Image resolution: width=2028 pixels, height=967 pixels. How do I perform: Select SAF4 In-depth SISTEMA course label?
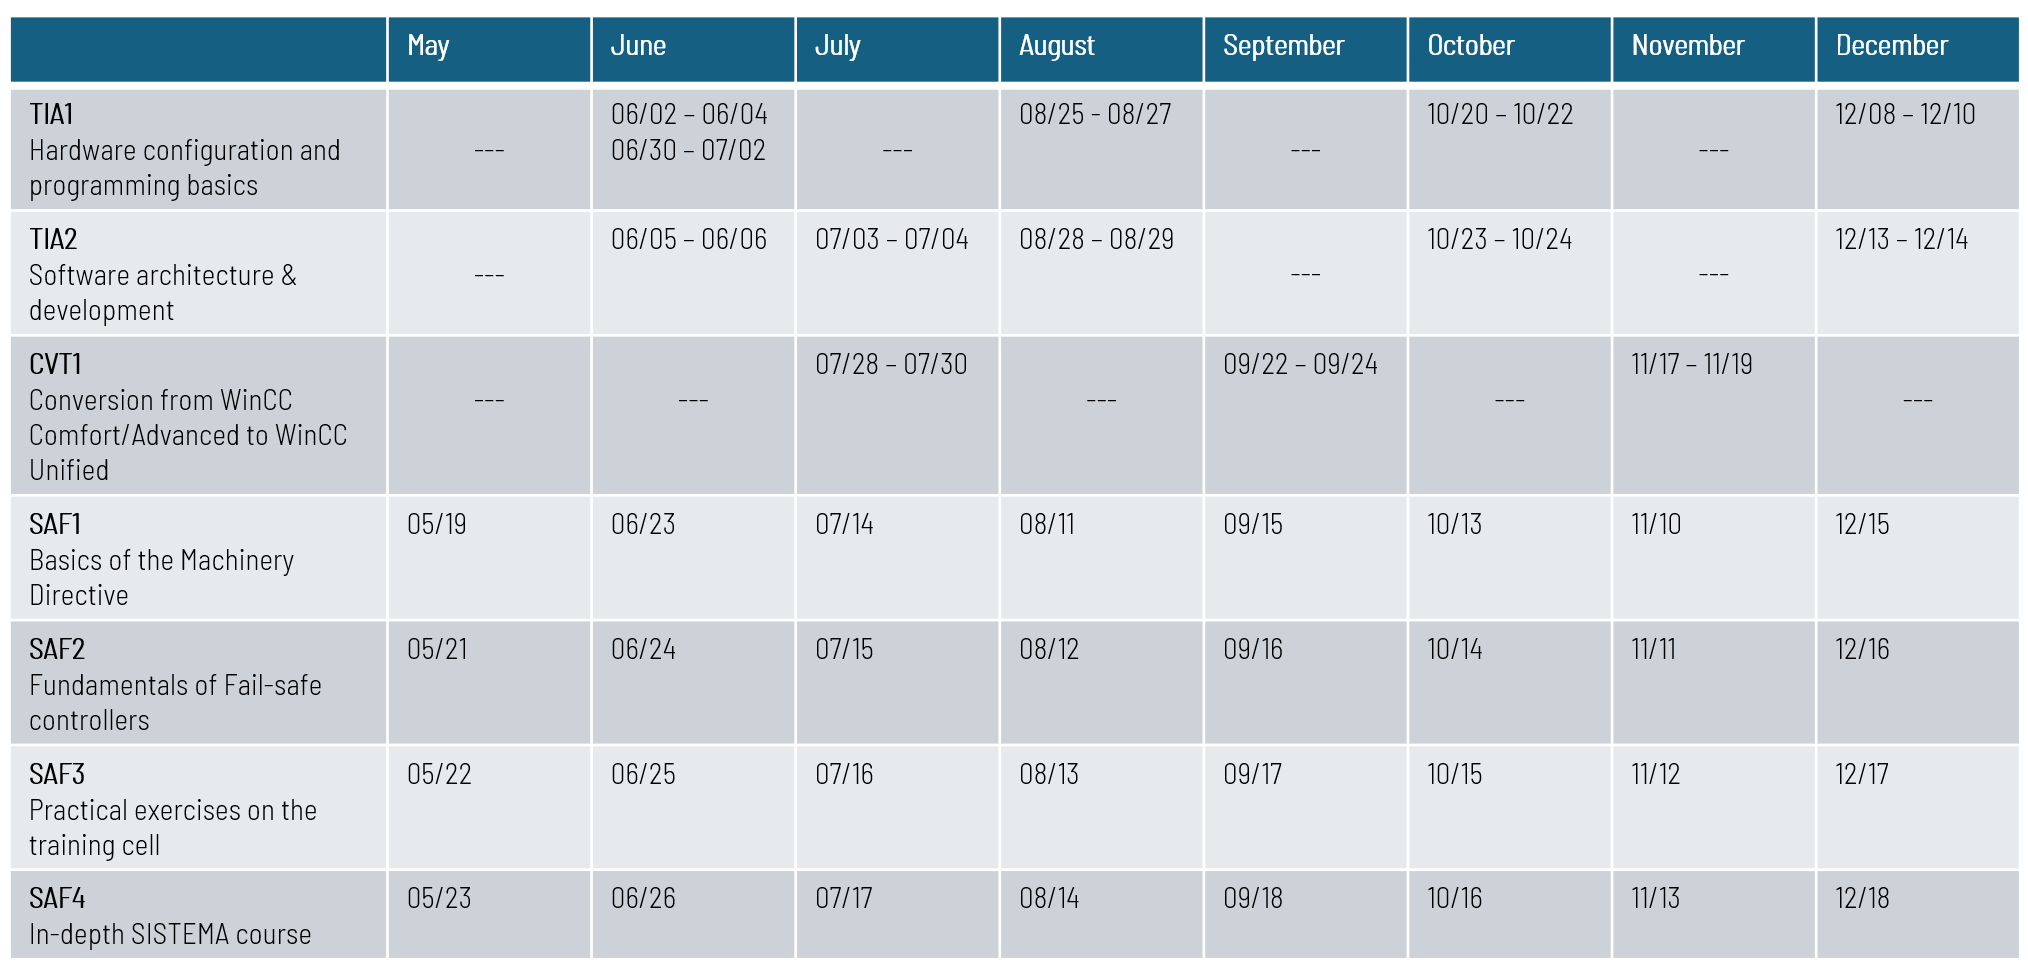click(x=170, y=916)
